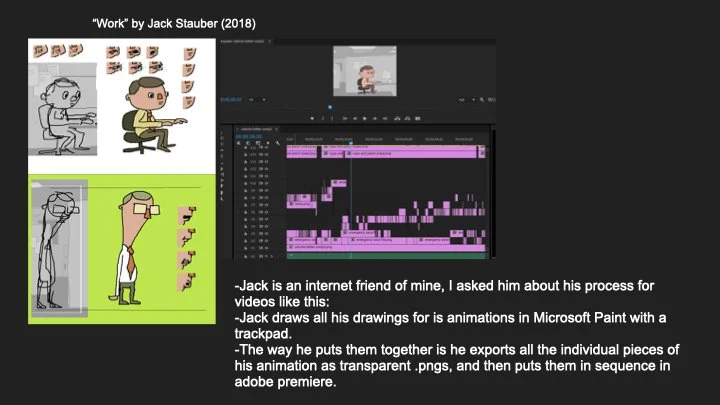Screen dimensions: 720x405
Task: Select the Timeline panel sequence tab
Action: (x=257, y=129)
